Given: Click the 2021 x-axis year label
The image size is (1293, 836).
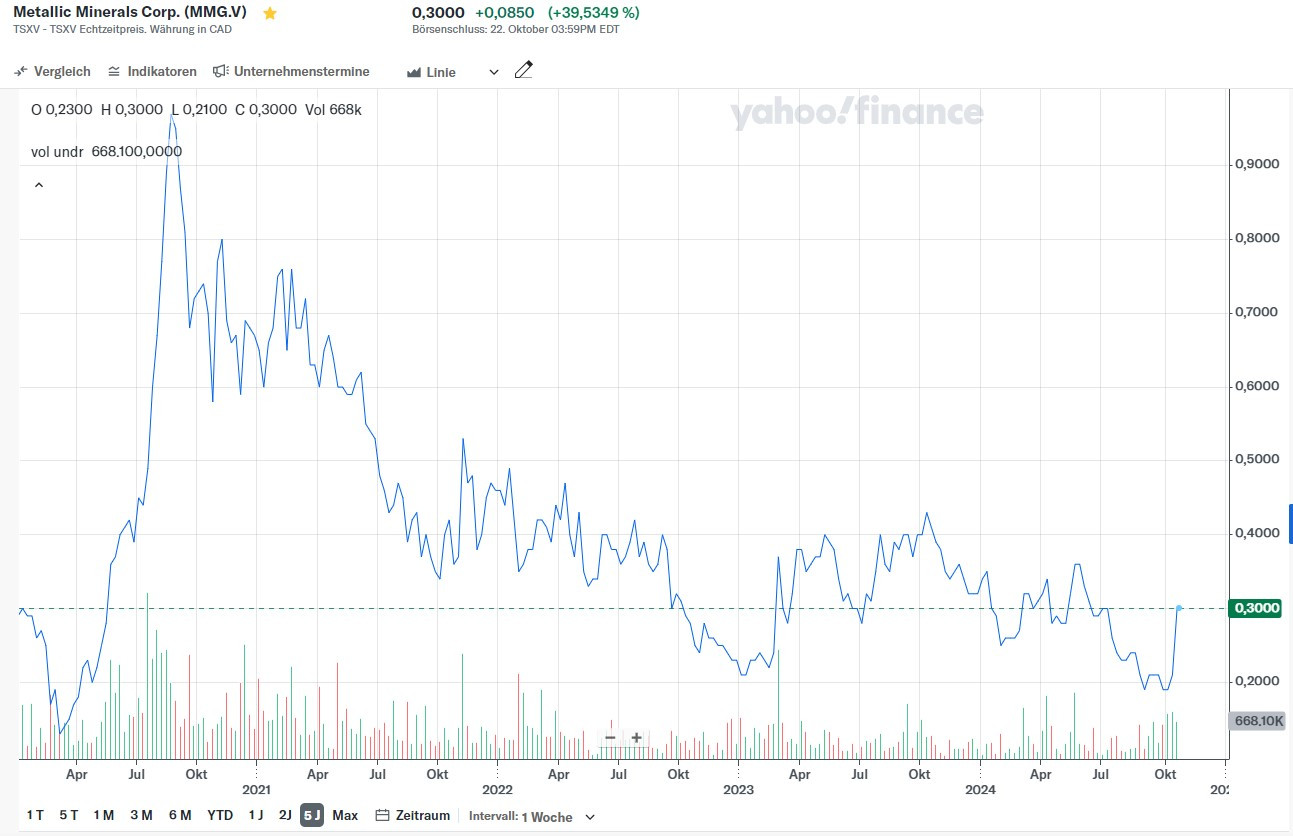Looking at the screenshot, I should coord(257,790).
